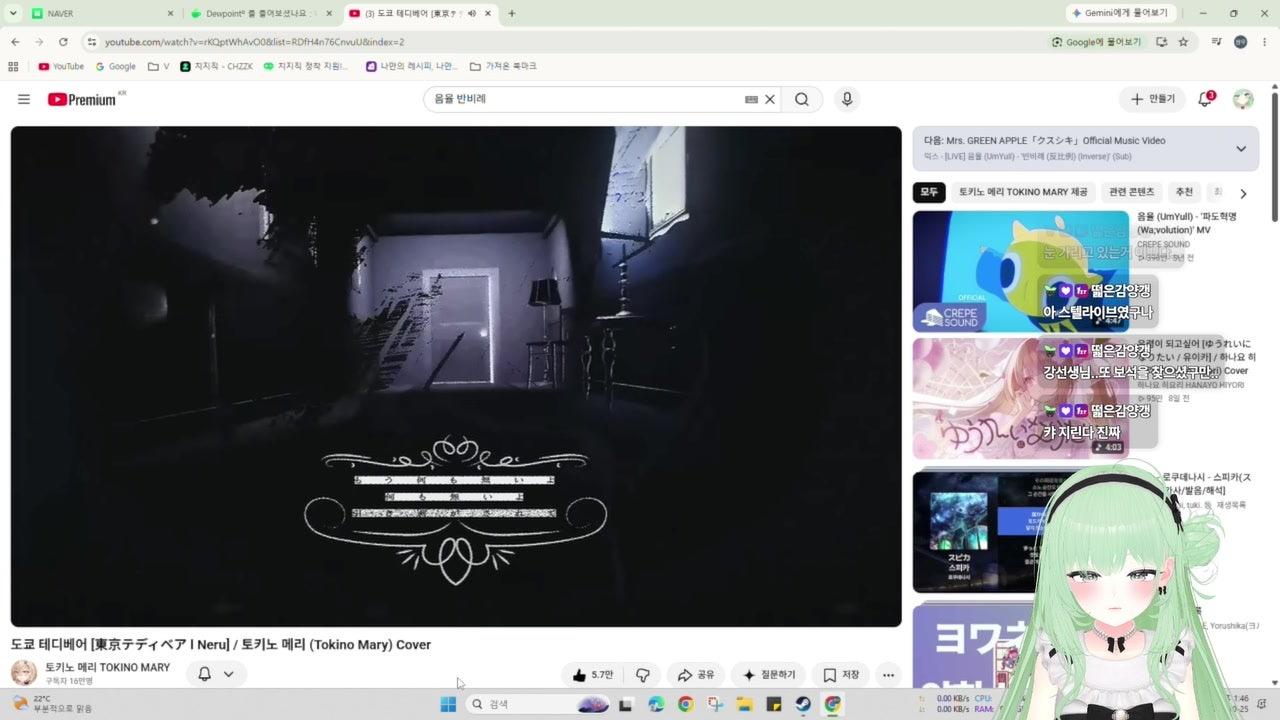This screenshot has width=1280, height=720.
Task: Open 토키노 메리 TOKINO MARY channel name link
Action: pos(107,667)
